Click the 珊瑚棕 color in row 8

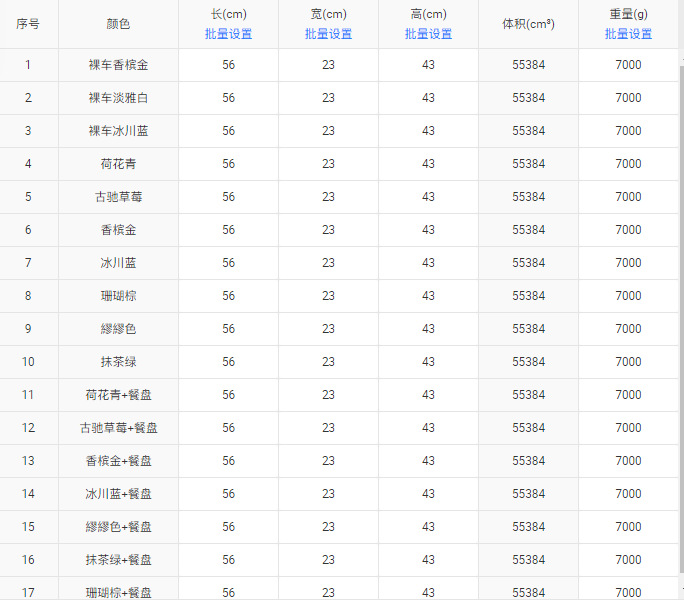(118, 296)
